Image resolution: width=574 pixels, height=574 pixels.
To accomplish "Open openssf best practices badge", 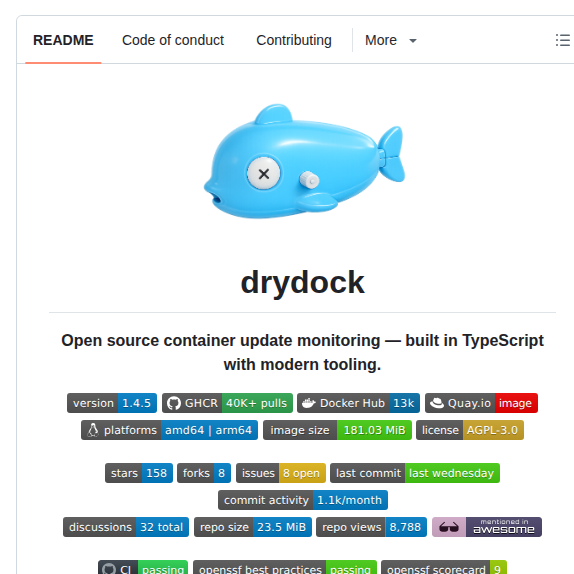I will 285,567.
